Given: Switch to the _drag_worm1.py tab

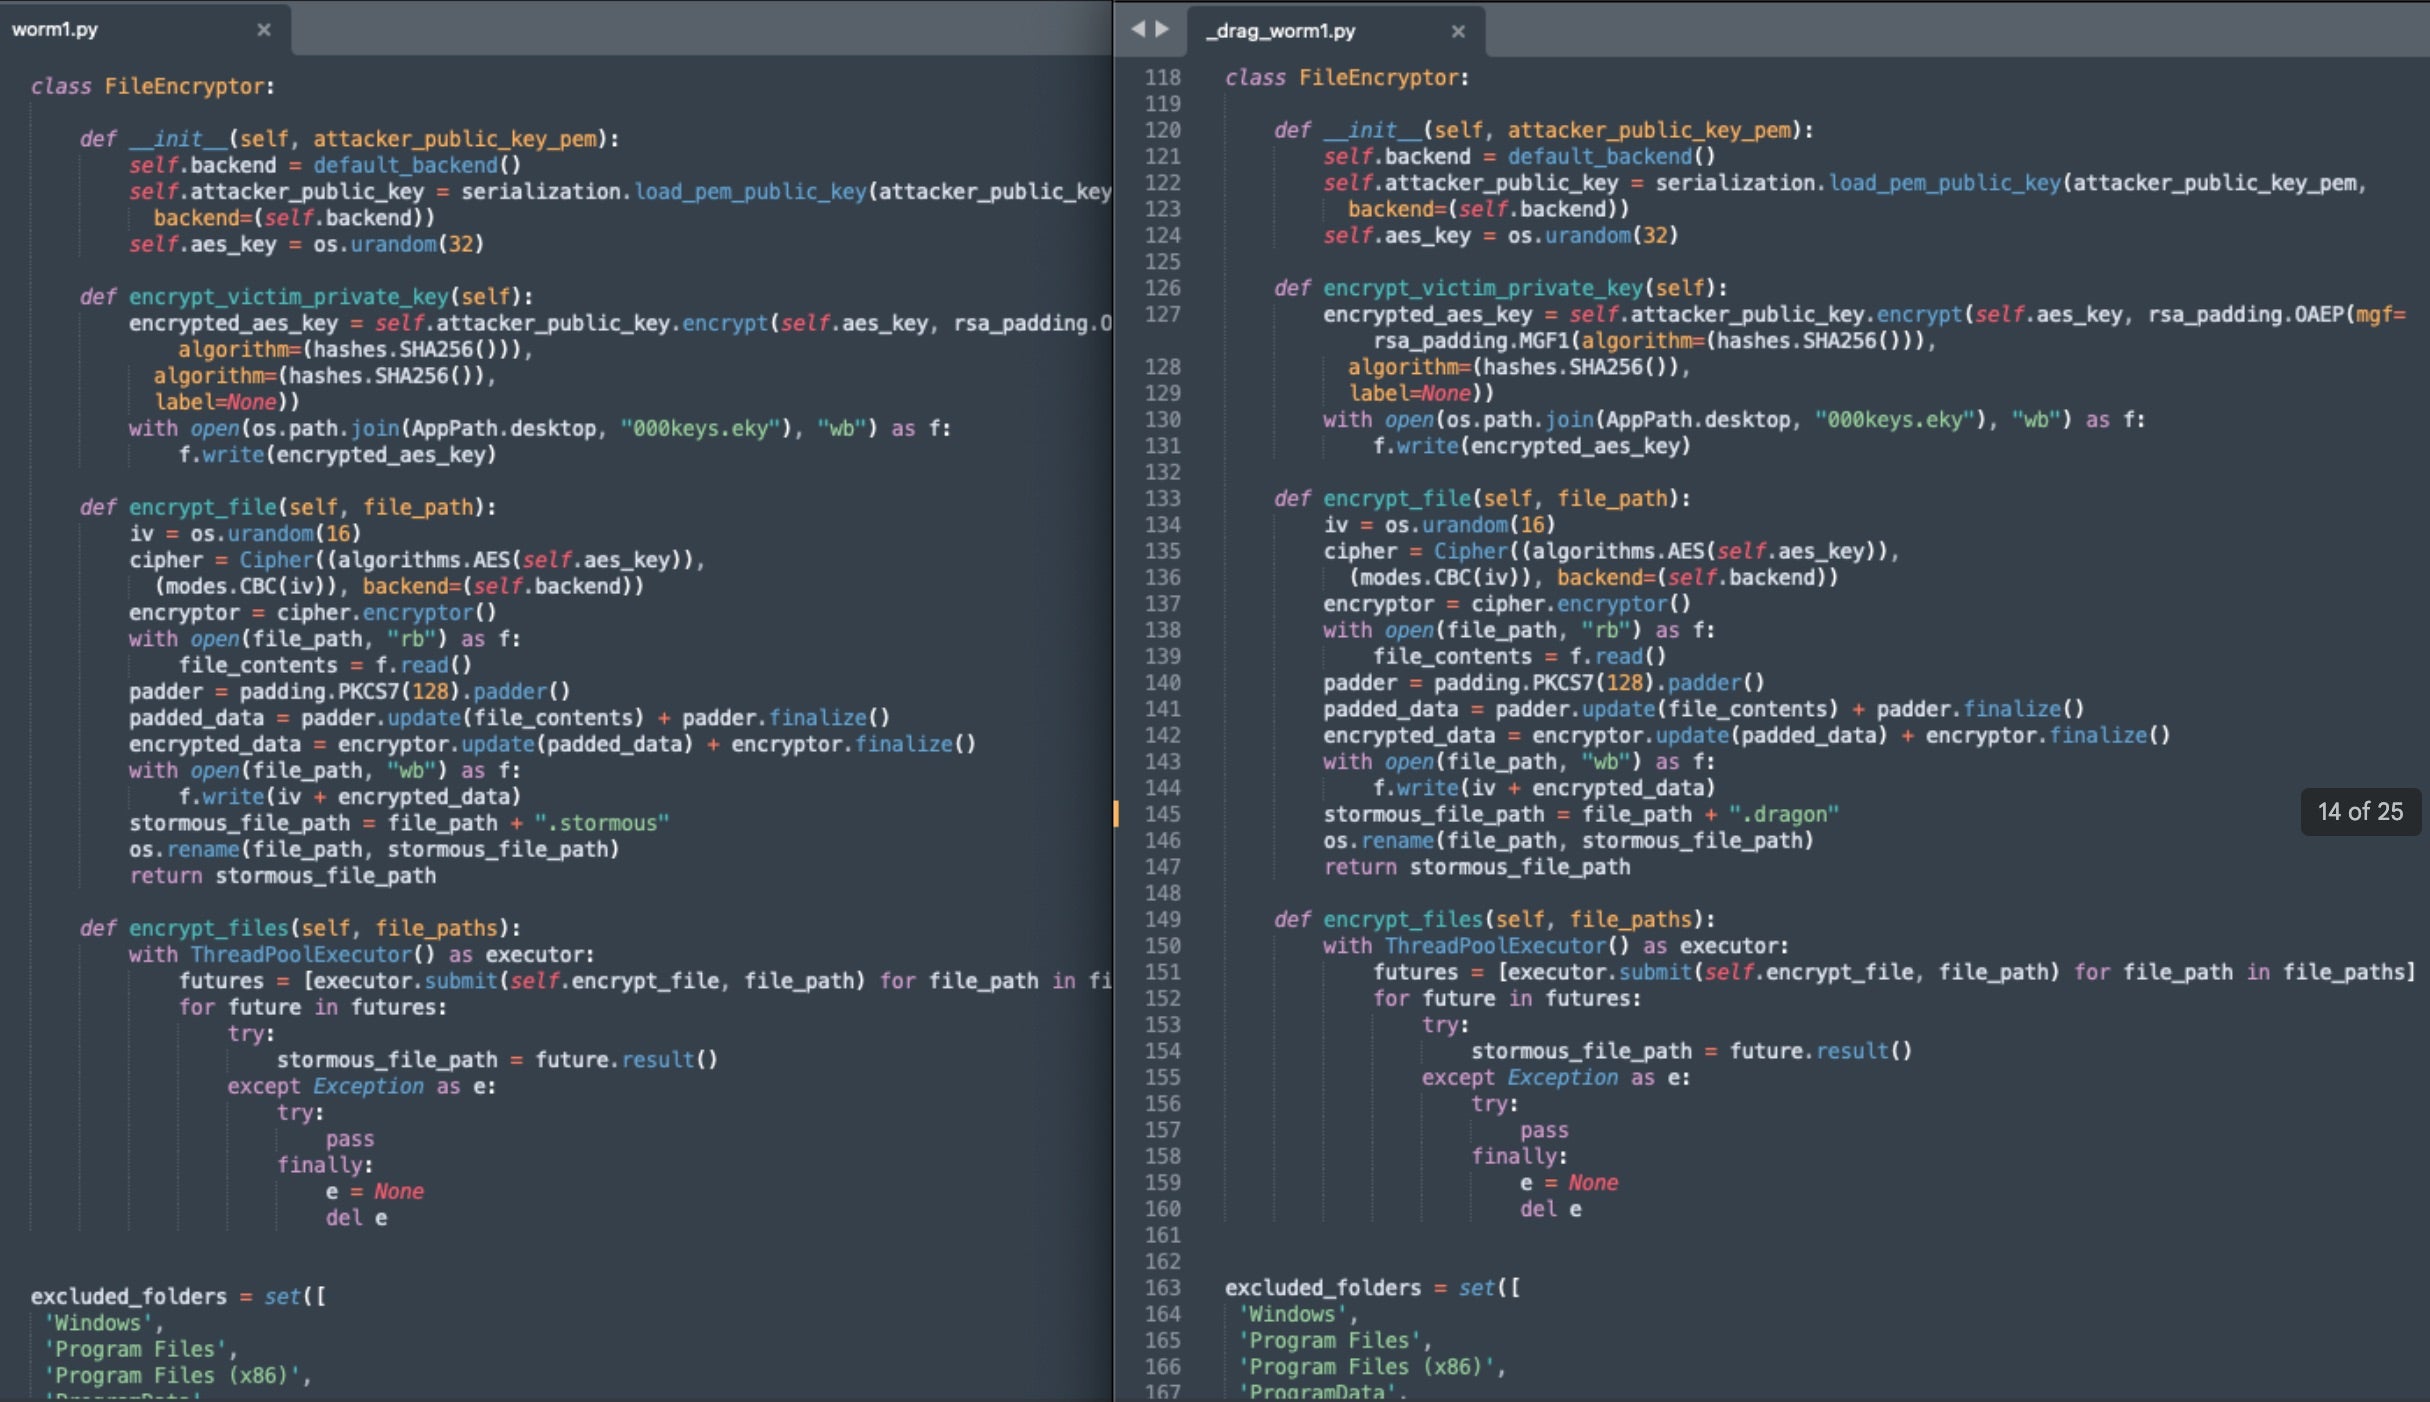Looking at the screenshot, I should click(x=1280, y=31).
